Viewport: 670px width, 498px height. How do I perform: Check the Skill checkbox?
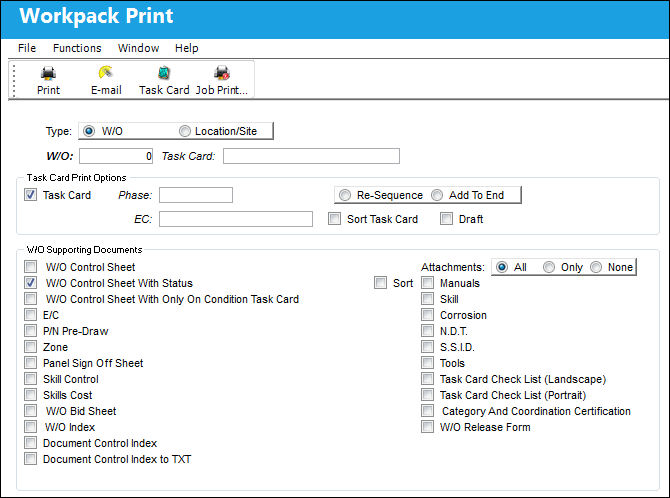pos(427,298)
